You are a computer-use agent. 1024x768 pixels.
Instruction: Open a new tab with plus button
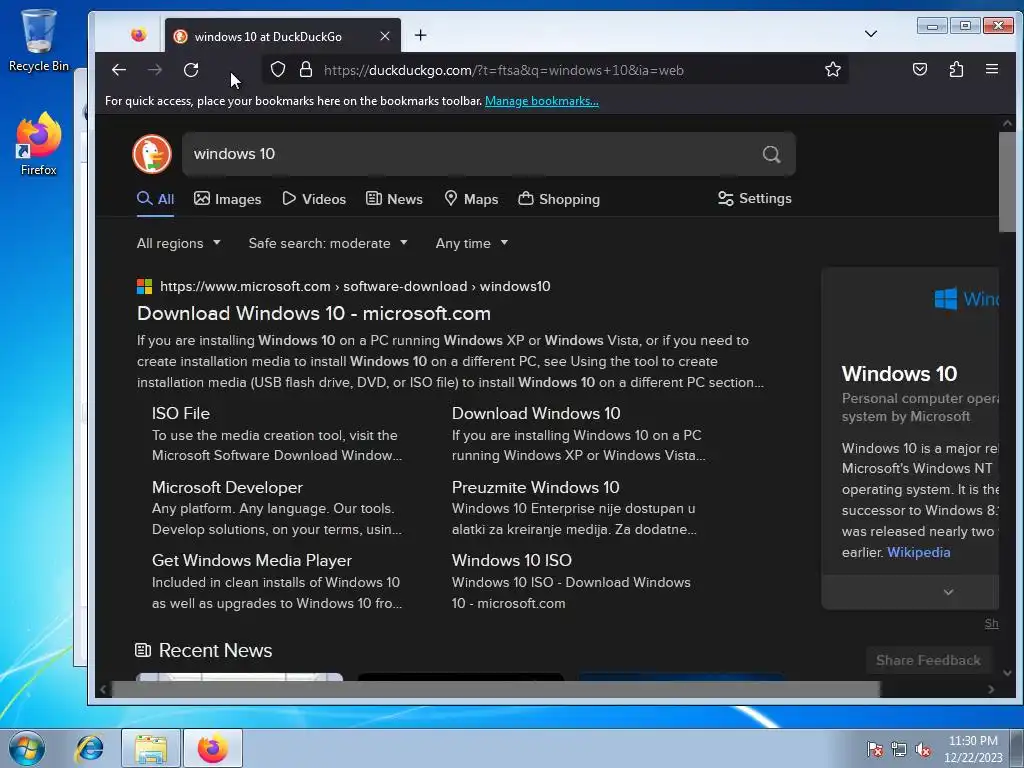tap(421, 35)
